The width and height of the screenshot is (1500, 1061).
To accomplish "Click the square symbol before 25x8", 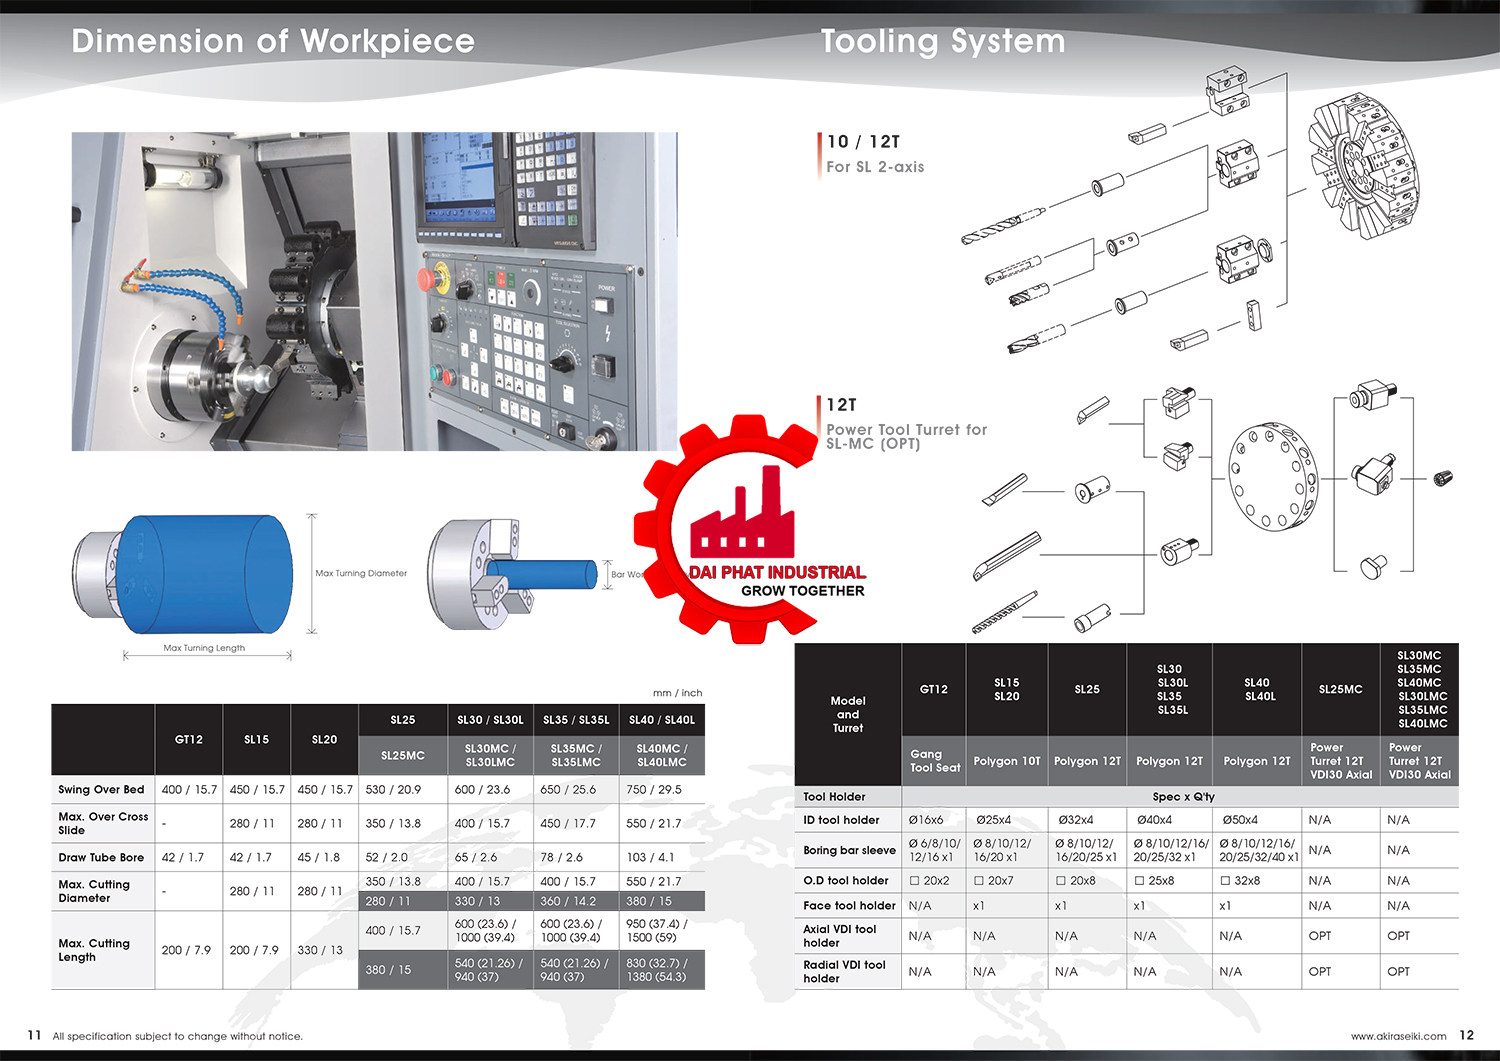I will tap(1139, 881).
